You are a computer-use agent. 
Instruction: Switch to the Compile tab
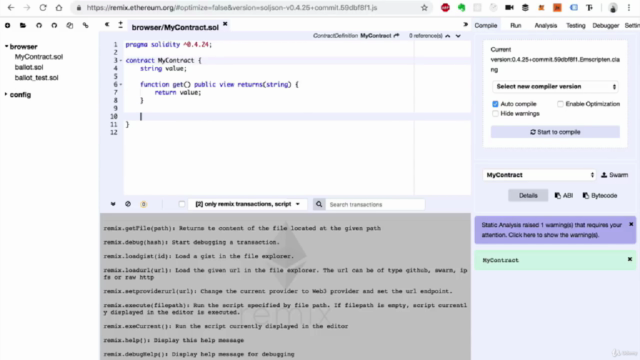point(486,25)
